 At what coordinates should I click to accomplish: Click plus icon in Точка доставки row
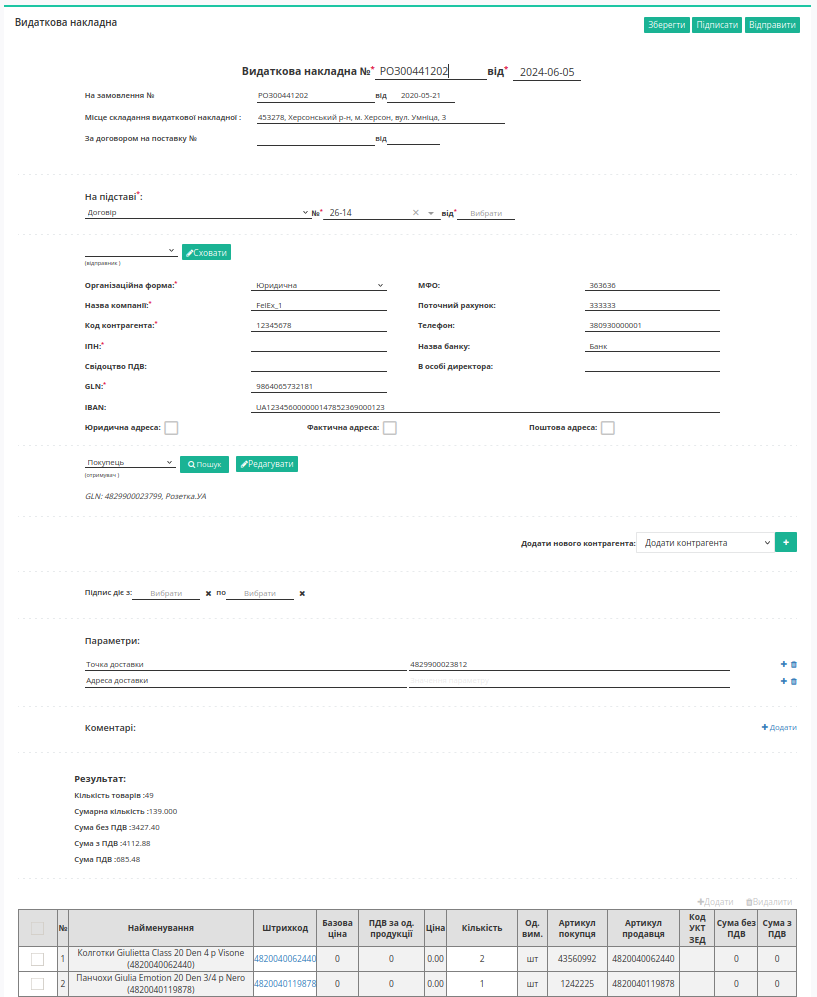coord(783,664)
